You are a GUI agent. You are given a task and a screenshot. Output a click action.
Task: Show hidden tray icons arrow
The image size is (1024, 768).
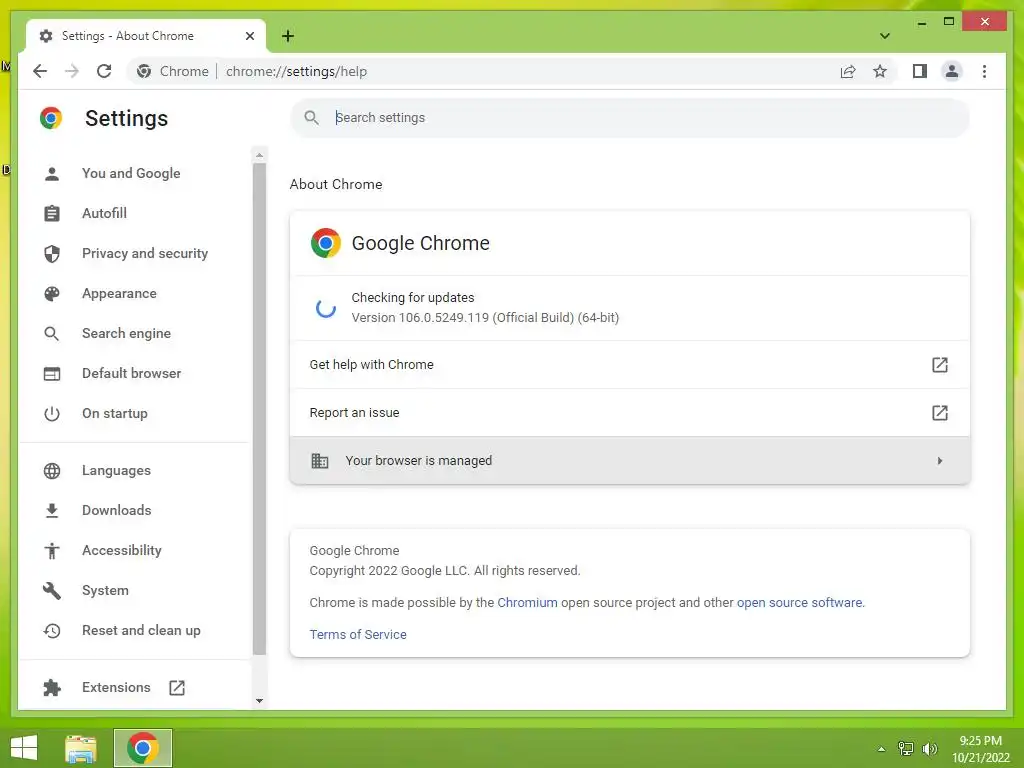point(881,748)
